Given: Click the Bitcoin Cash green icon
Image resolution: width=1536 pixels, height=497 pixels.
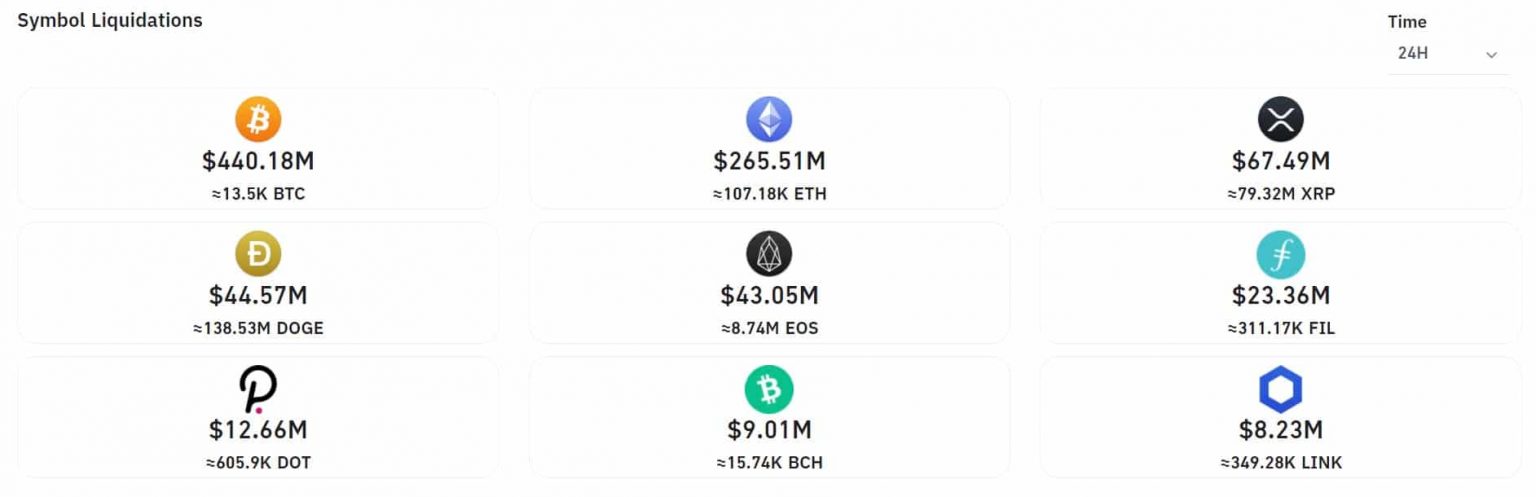Looking at the screenshot, I should coord(769,389).
